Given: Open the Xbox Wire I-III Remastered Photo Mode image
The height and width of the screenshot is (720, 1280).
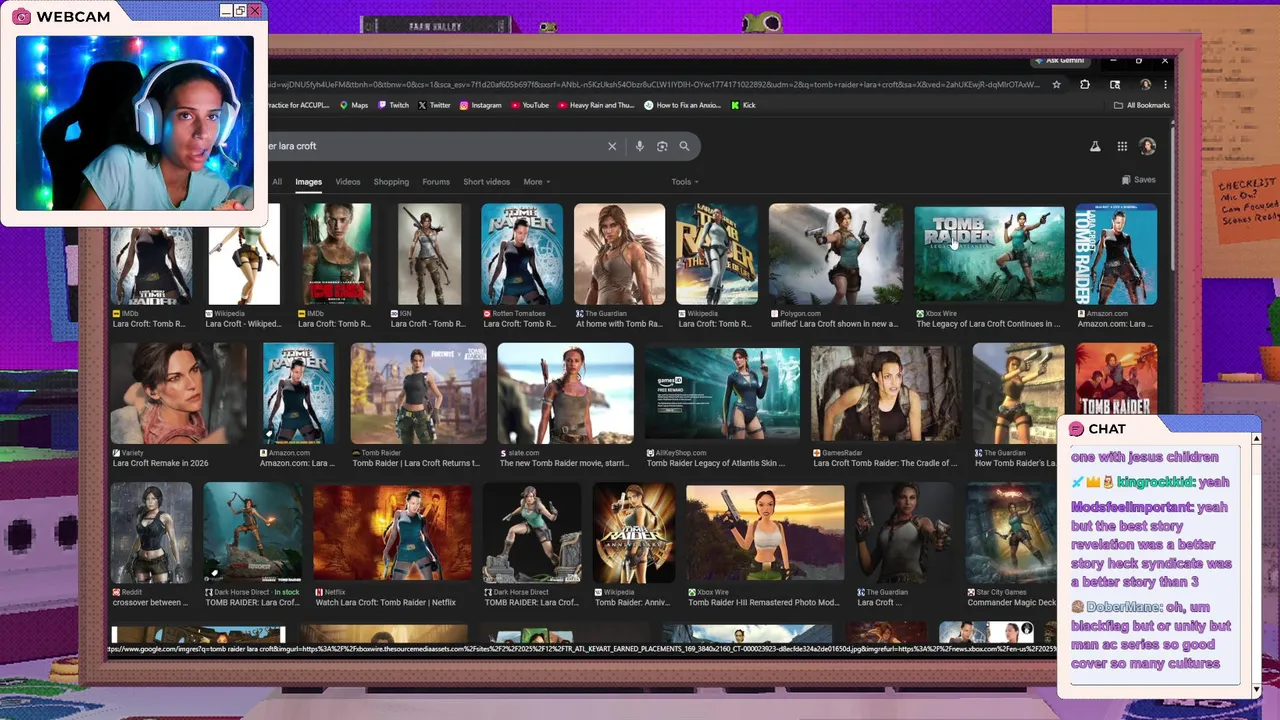Looking at the screenshot, I should coord(765,533).
